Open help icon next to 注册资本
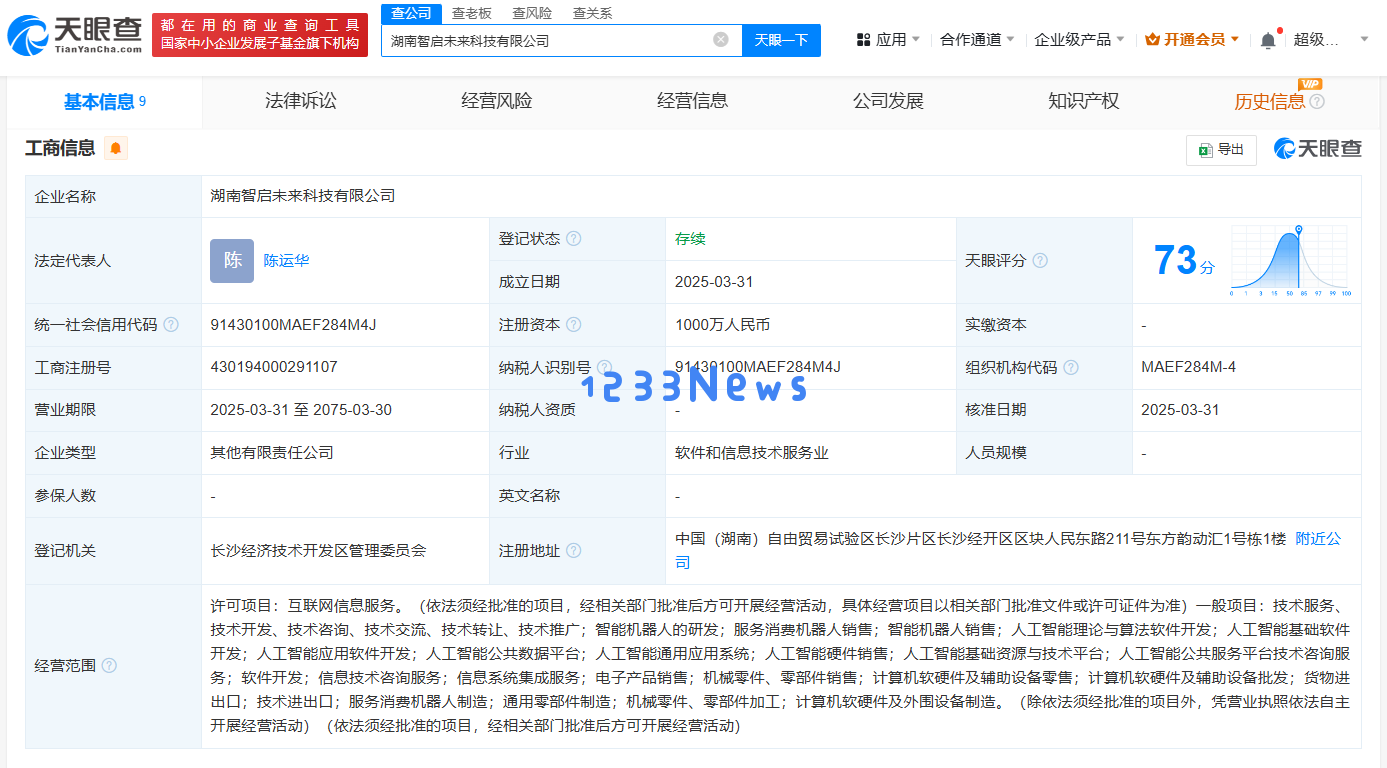 pyautogui.click(x=573, y=325)
